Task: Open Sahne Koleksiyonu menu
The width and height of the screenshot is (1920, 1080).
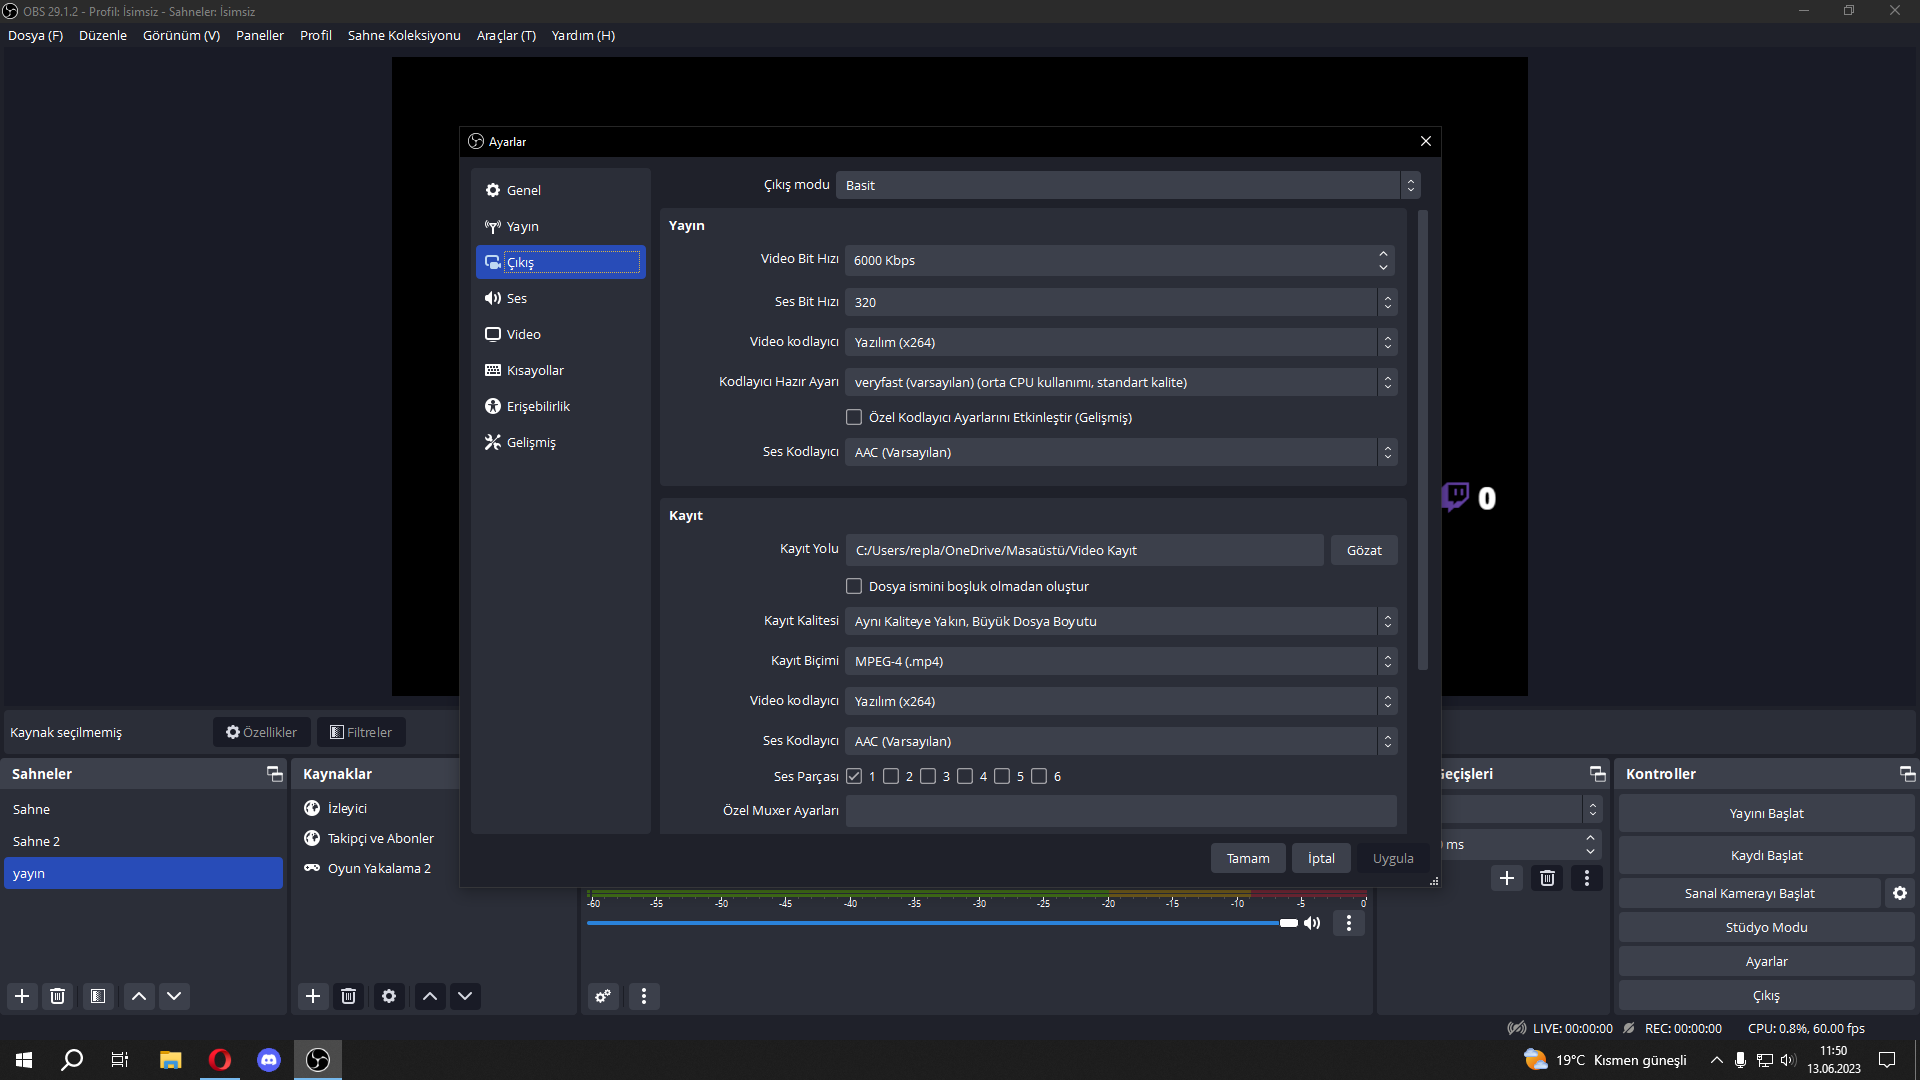Action: coord(404,35)
